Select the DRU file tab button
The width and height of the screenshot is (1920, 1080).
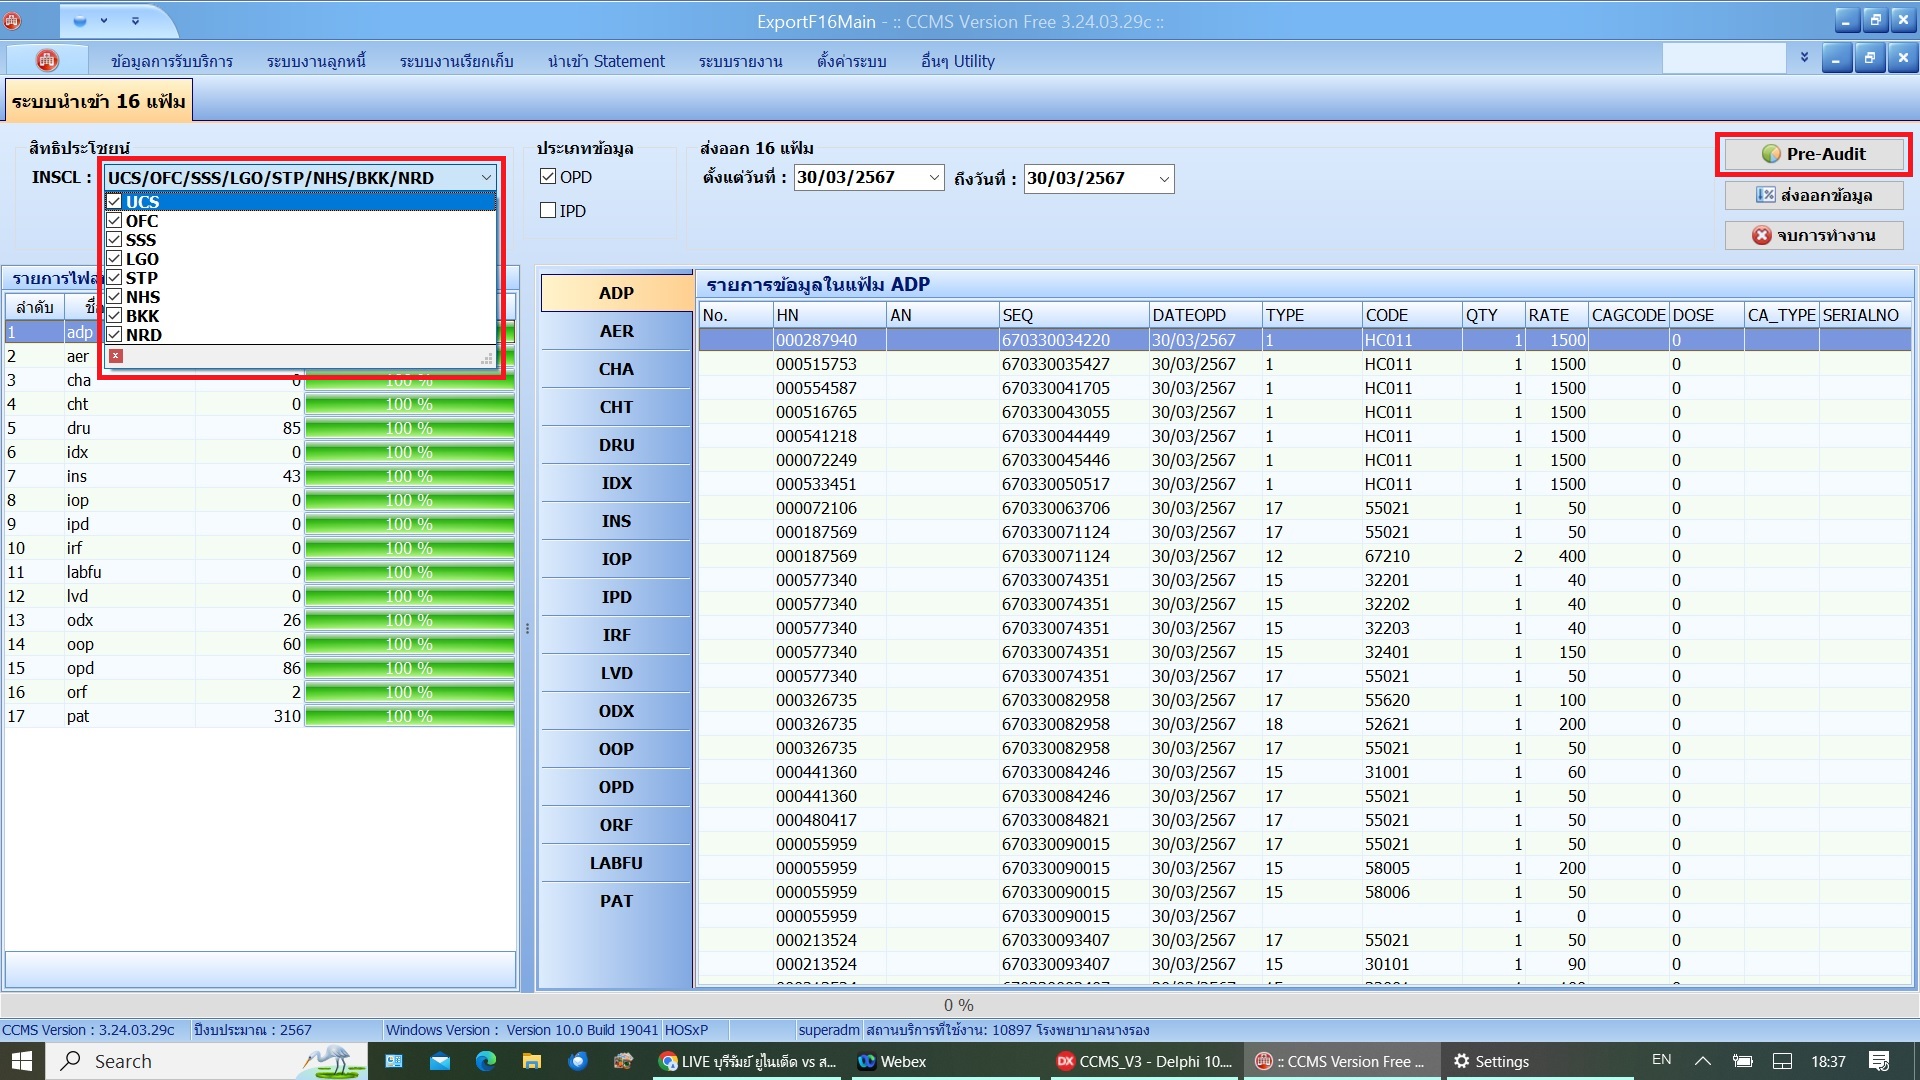616,445
